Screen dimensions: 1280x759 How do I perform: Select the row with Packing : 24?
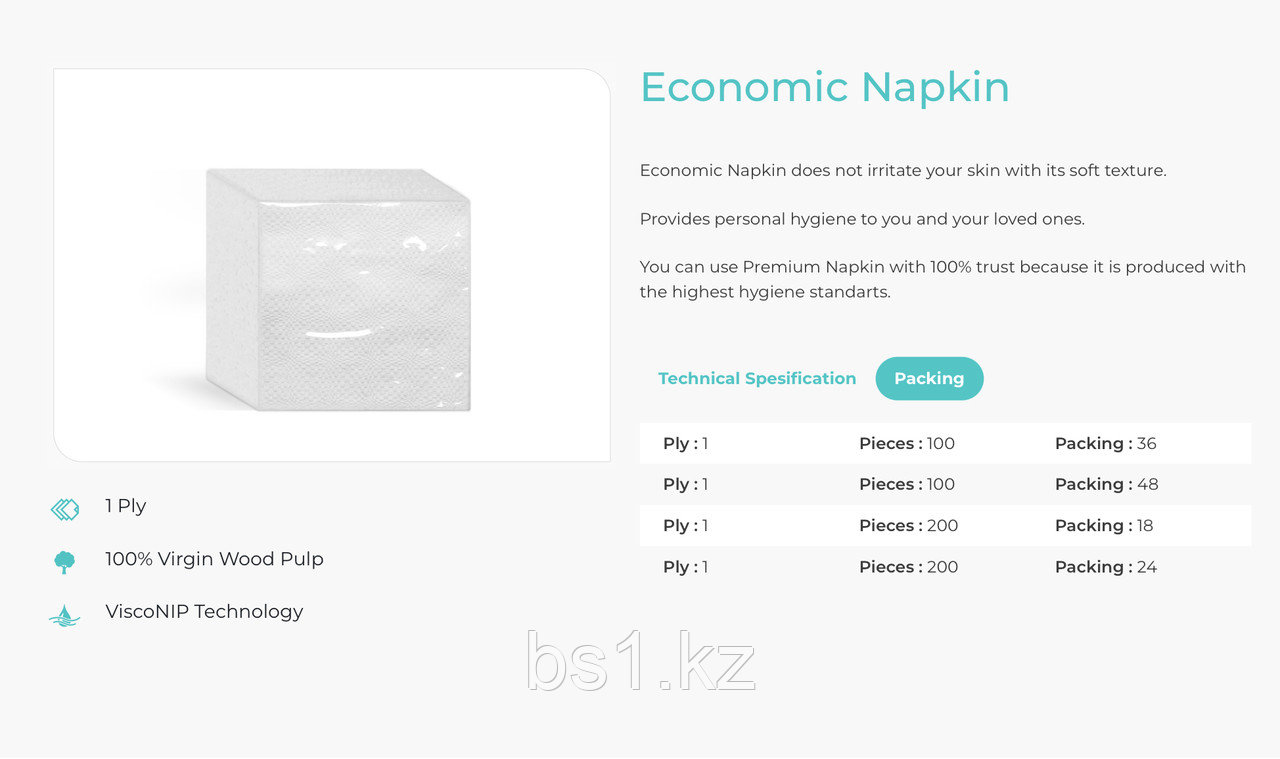pyautogui.click(x=945, y=566)
